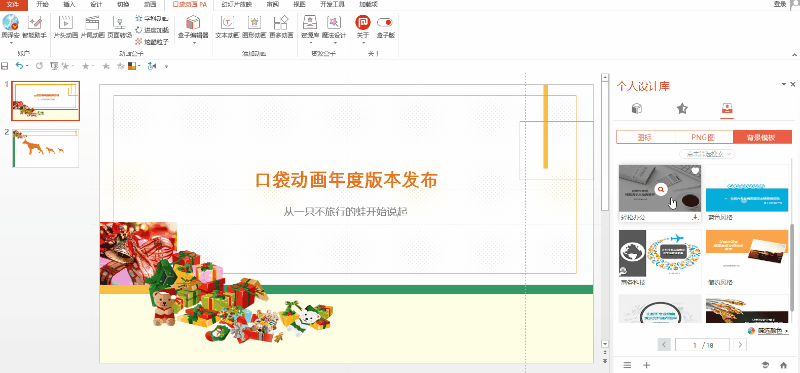Favorite the gray office template heart
This screenshot has height=373, width=800.
pyautogui.click(x=695, y=170)
